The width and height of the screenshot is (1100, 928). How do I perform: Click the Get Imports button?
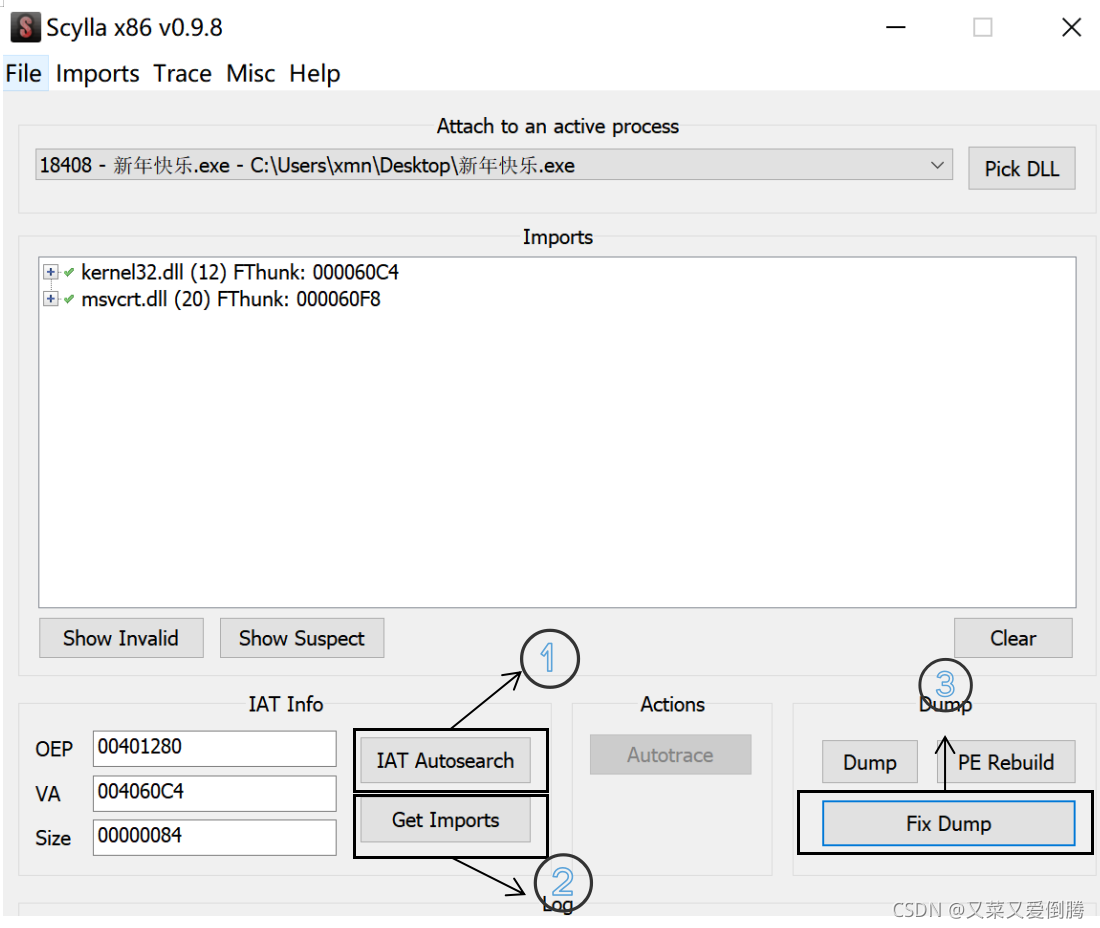[445, 820]
